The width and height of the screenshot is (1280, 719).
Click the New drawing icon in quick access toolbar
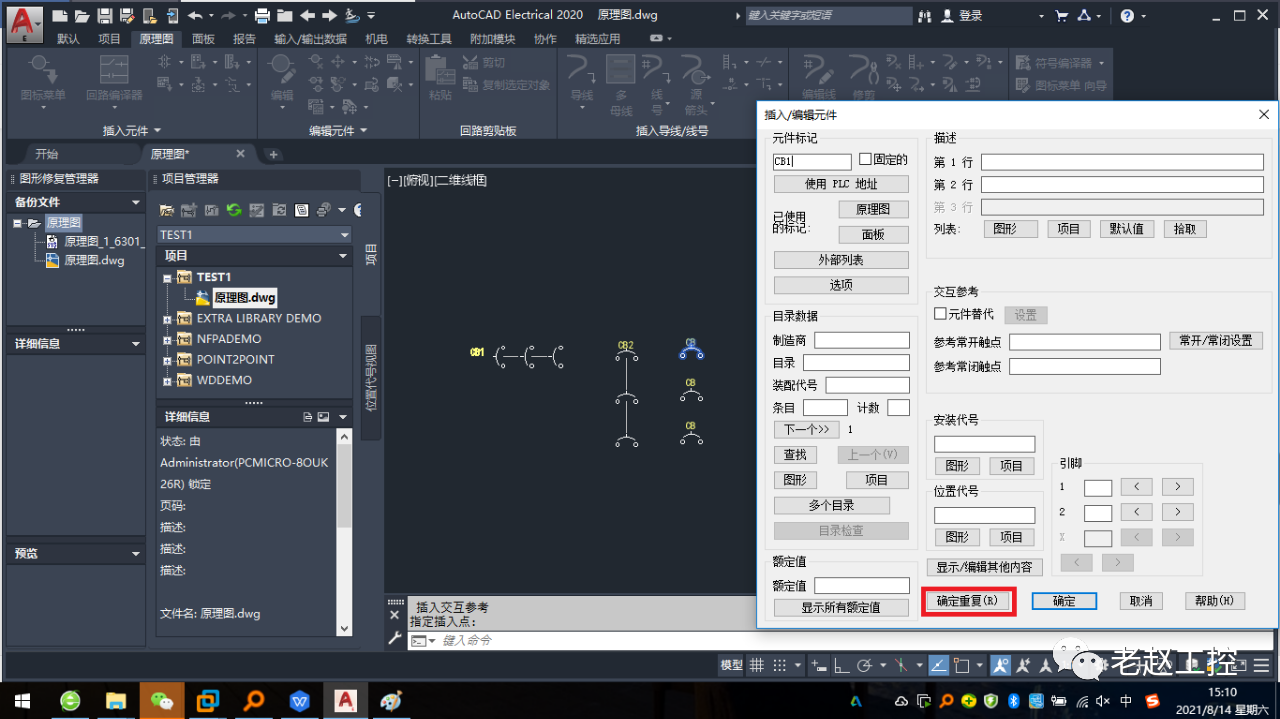60,16
